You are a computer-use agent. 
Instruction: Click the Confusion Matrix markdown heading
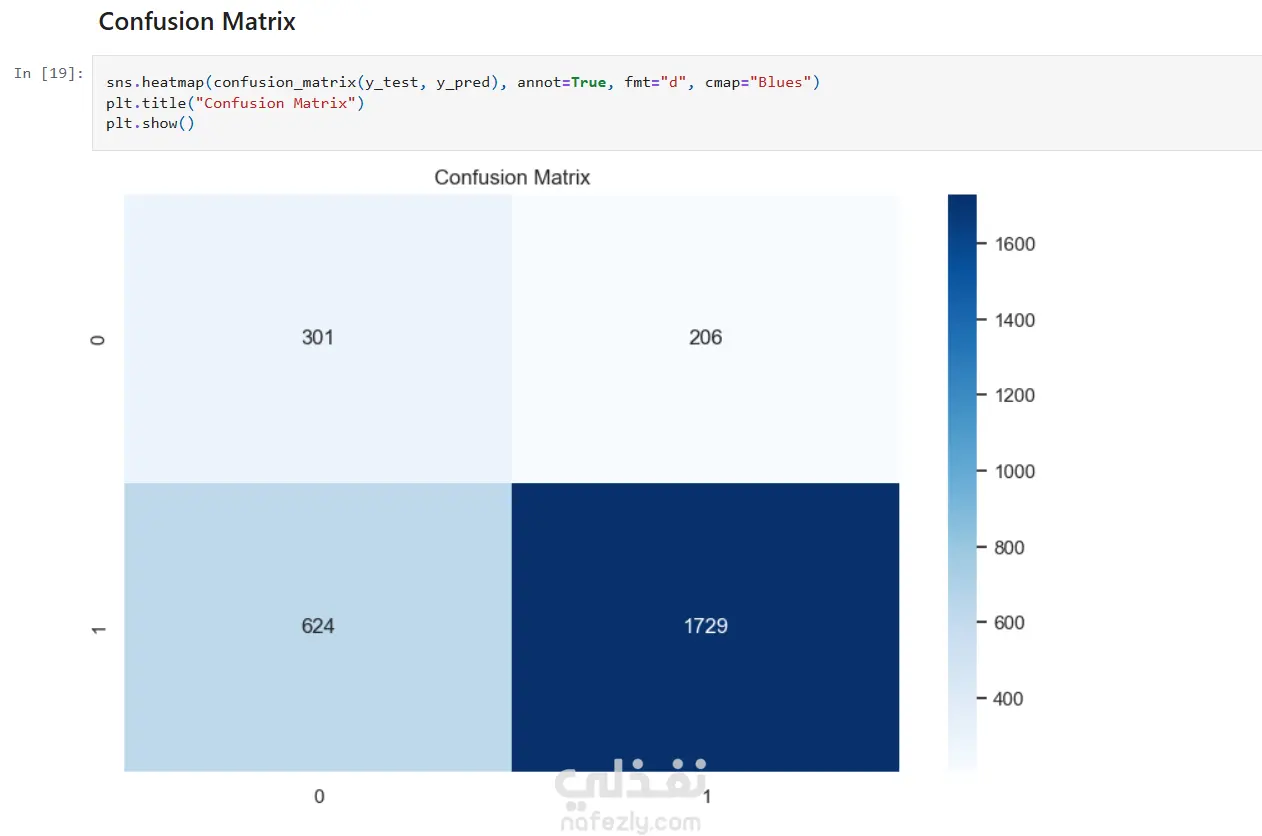point(197,22)
